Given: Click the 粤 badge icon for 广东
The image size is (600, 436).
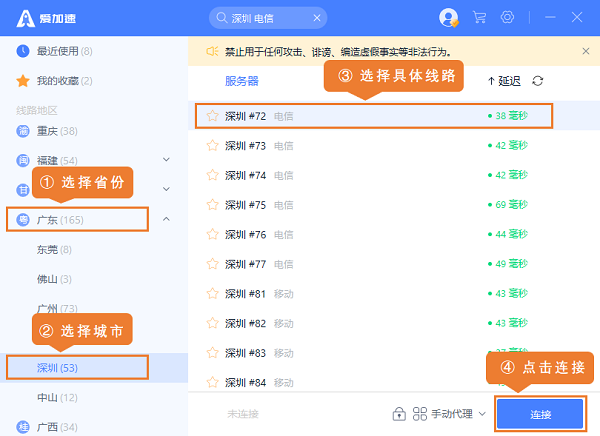Looking at the screenshot, I should point(23,220).
